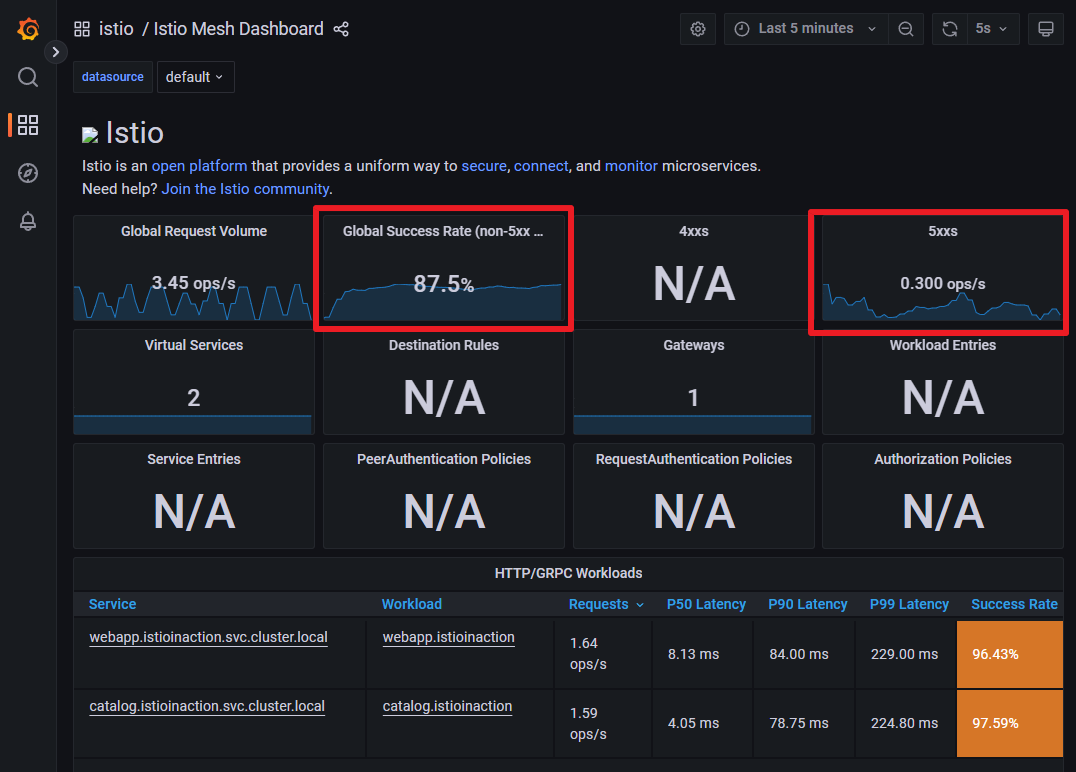
Task: Click the 4xxs panel title
Action: click(x=694, y=231)
